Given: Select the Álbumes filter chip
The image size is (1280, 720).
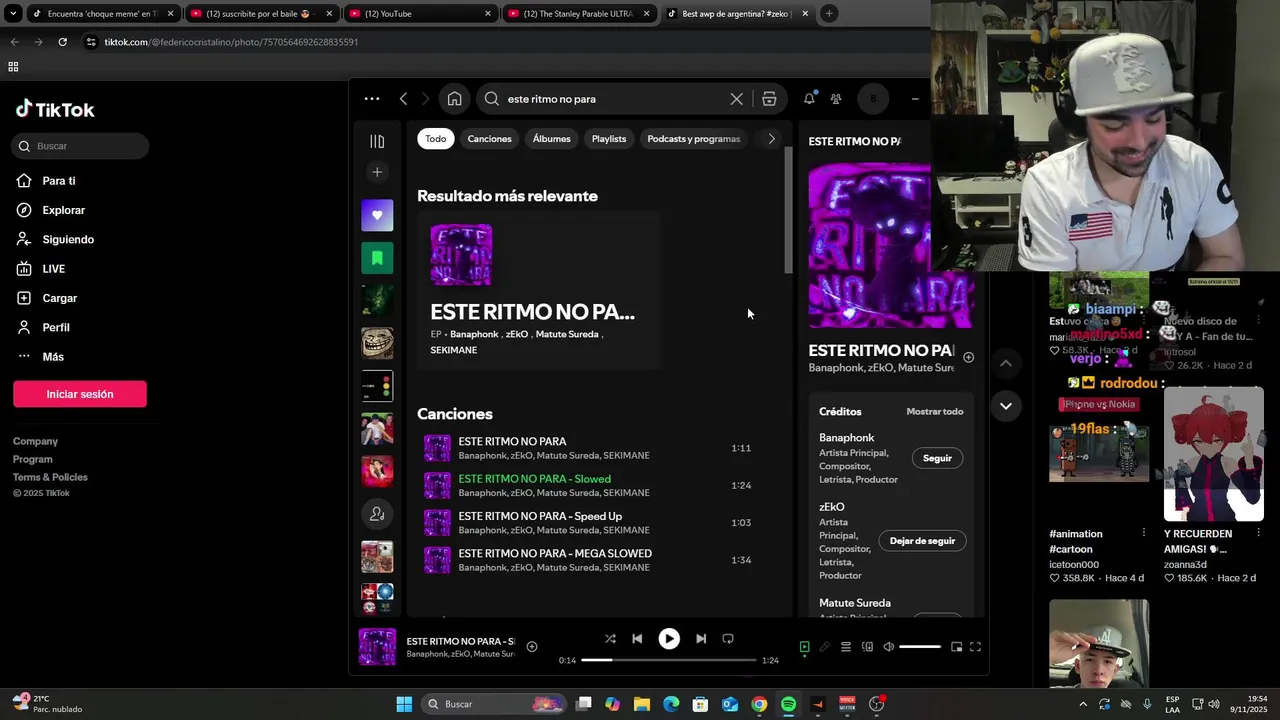Looking at the screenshot, I should pos(552,139).
